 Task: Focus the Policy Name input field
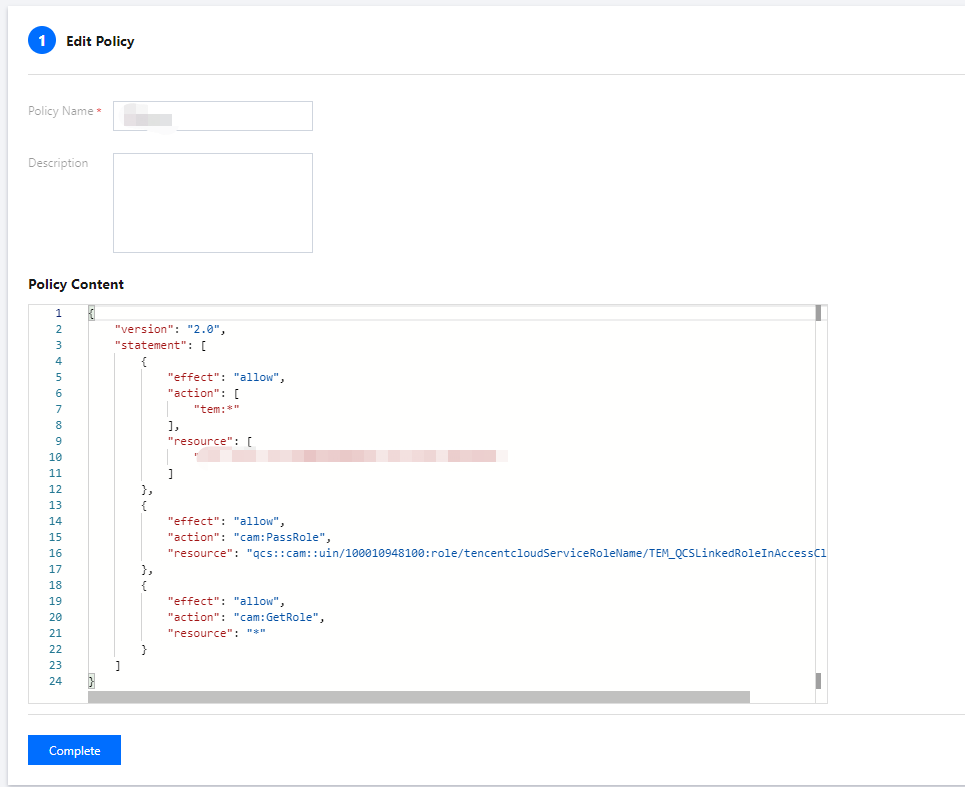(x=212, y=116)
